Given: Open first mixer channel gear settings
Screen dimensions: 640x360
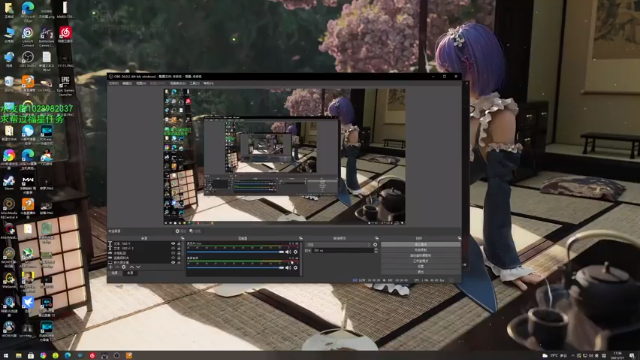Looking at the screenshot, I should (296, 252).
